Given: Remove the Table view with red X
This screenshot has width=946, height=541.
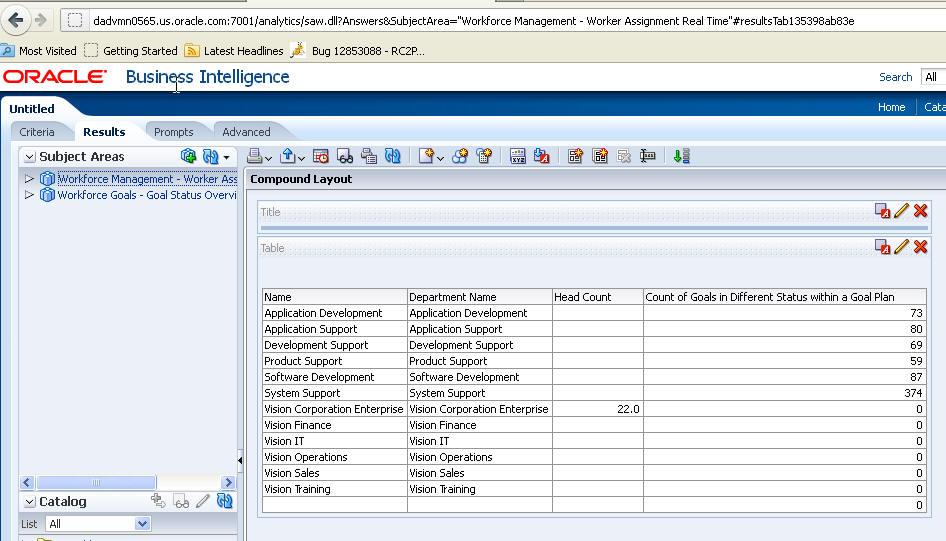Looking at the screenshot, I should coord(920,247).
